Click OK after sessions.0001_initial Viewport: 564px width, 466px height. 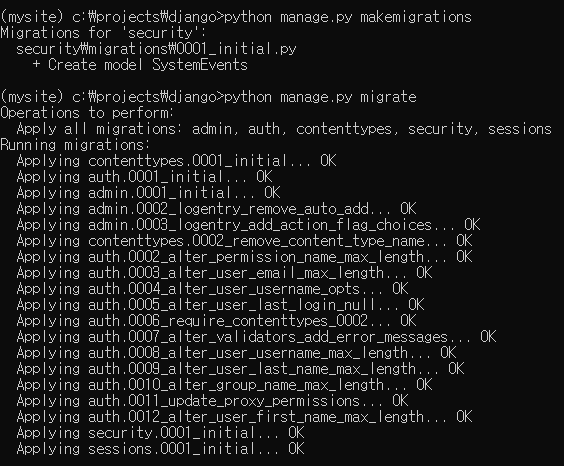point(296,449)
